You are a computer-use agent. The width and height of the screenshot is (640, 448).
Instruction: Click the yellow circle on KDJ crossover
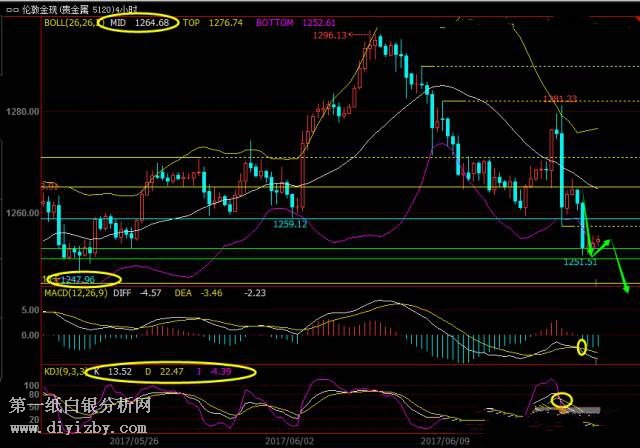click(x=562, y=401)
